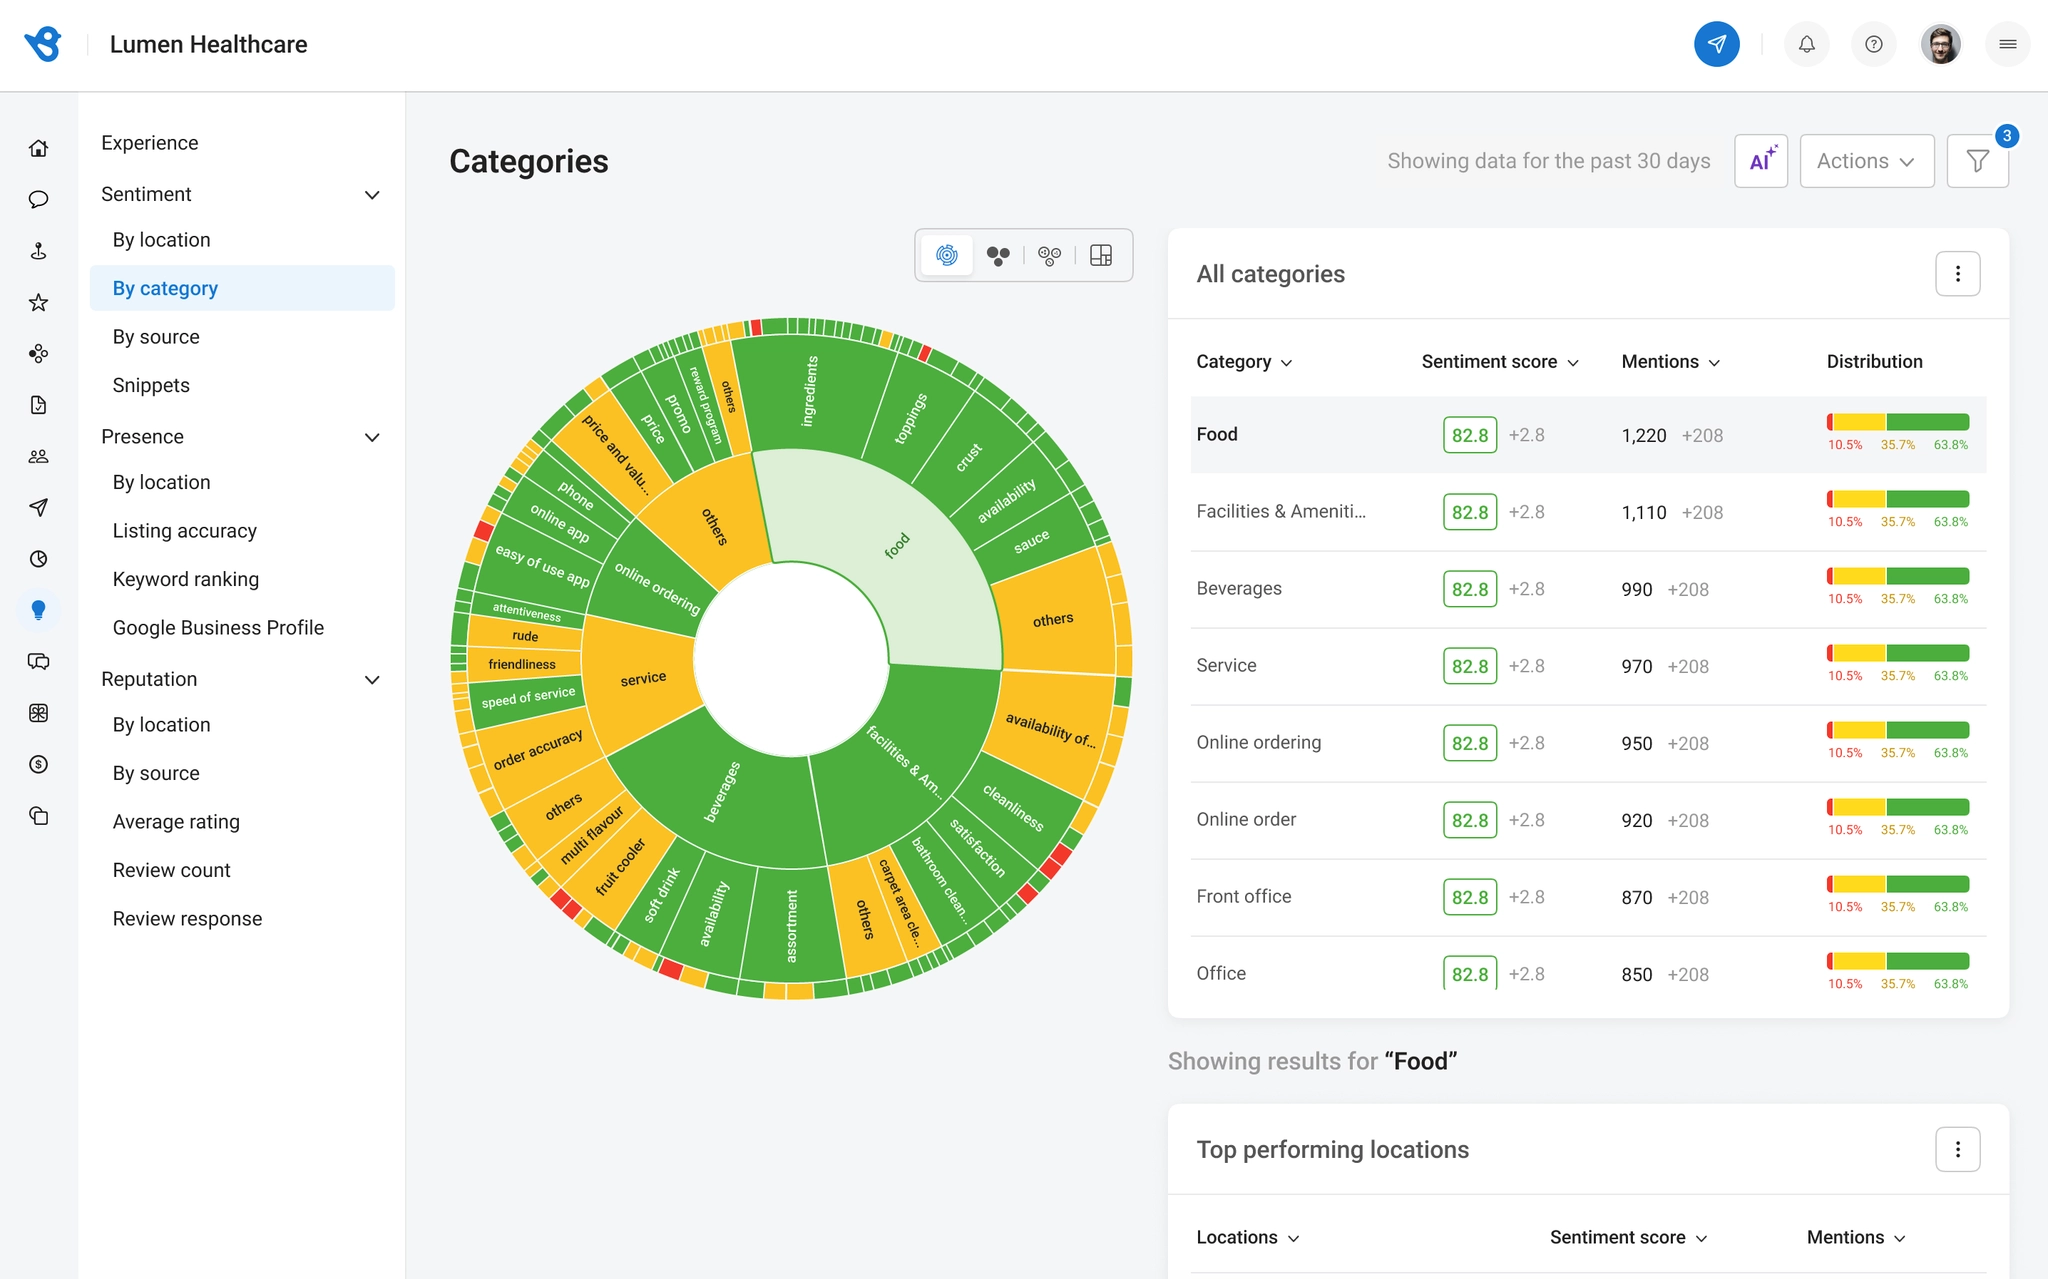Viewport: 2048px width, 1279px height.
Task: Click the lightbulb insights sidebar icon
Action: click(38, 610)
